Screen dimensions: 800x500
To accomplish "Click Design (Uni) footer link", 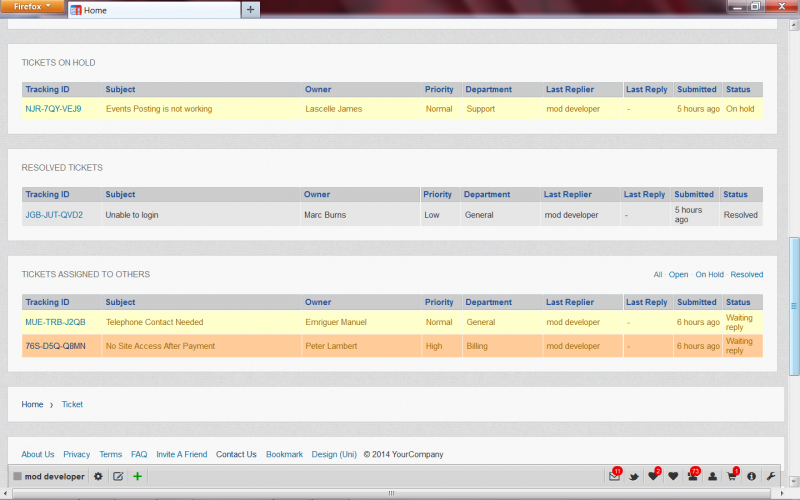I will 334,454.
